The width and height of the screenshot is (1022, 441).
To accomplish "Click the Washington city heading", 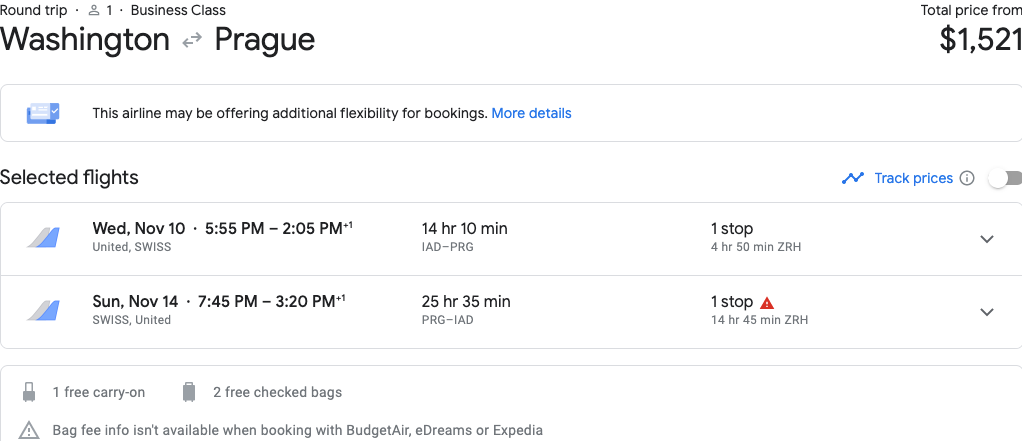I will (85, 40).
